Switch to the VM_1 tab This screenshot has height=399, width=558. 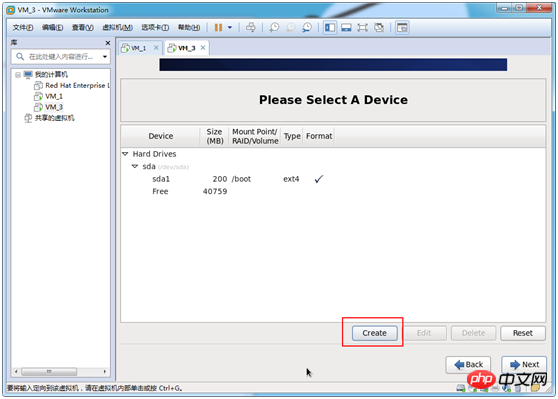click(x=138, y=48)
